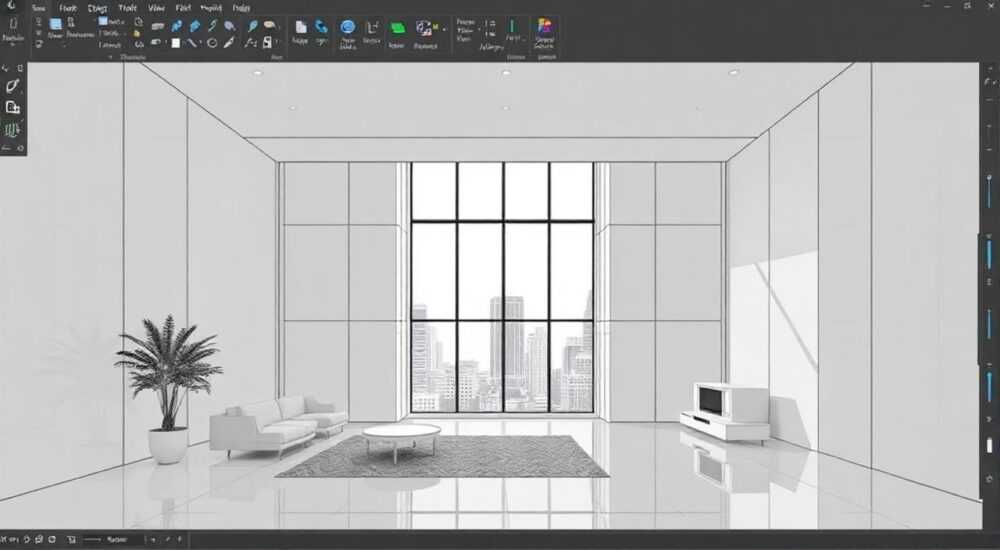1000x550 pixels.
Task: Open dropdown arrow beside the blue-red grid icon
Action: 444,28
